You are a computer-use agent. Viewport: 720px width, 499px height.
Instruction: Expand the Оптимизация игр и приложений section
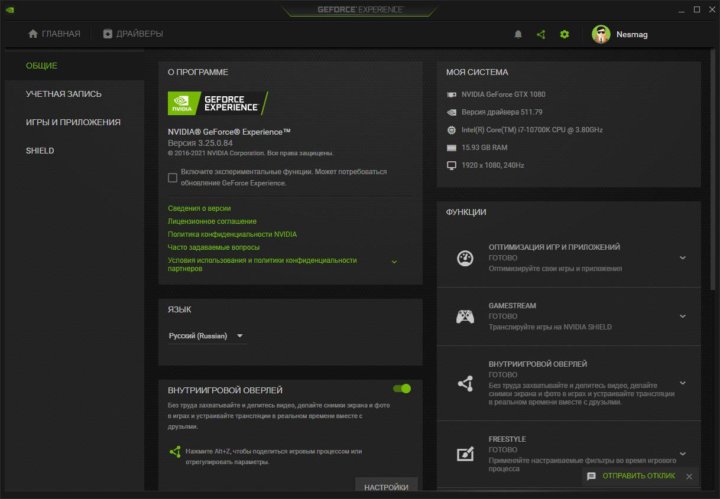click(682, 257)
